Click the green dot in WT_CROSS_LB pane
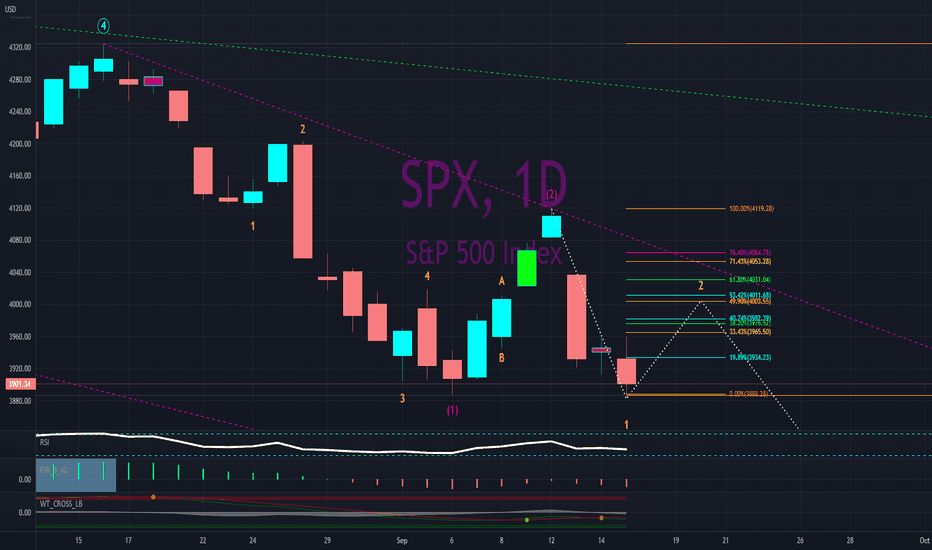 (x=527, y=520)
